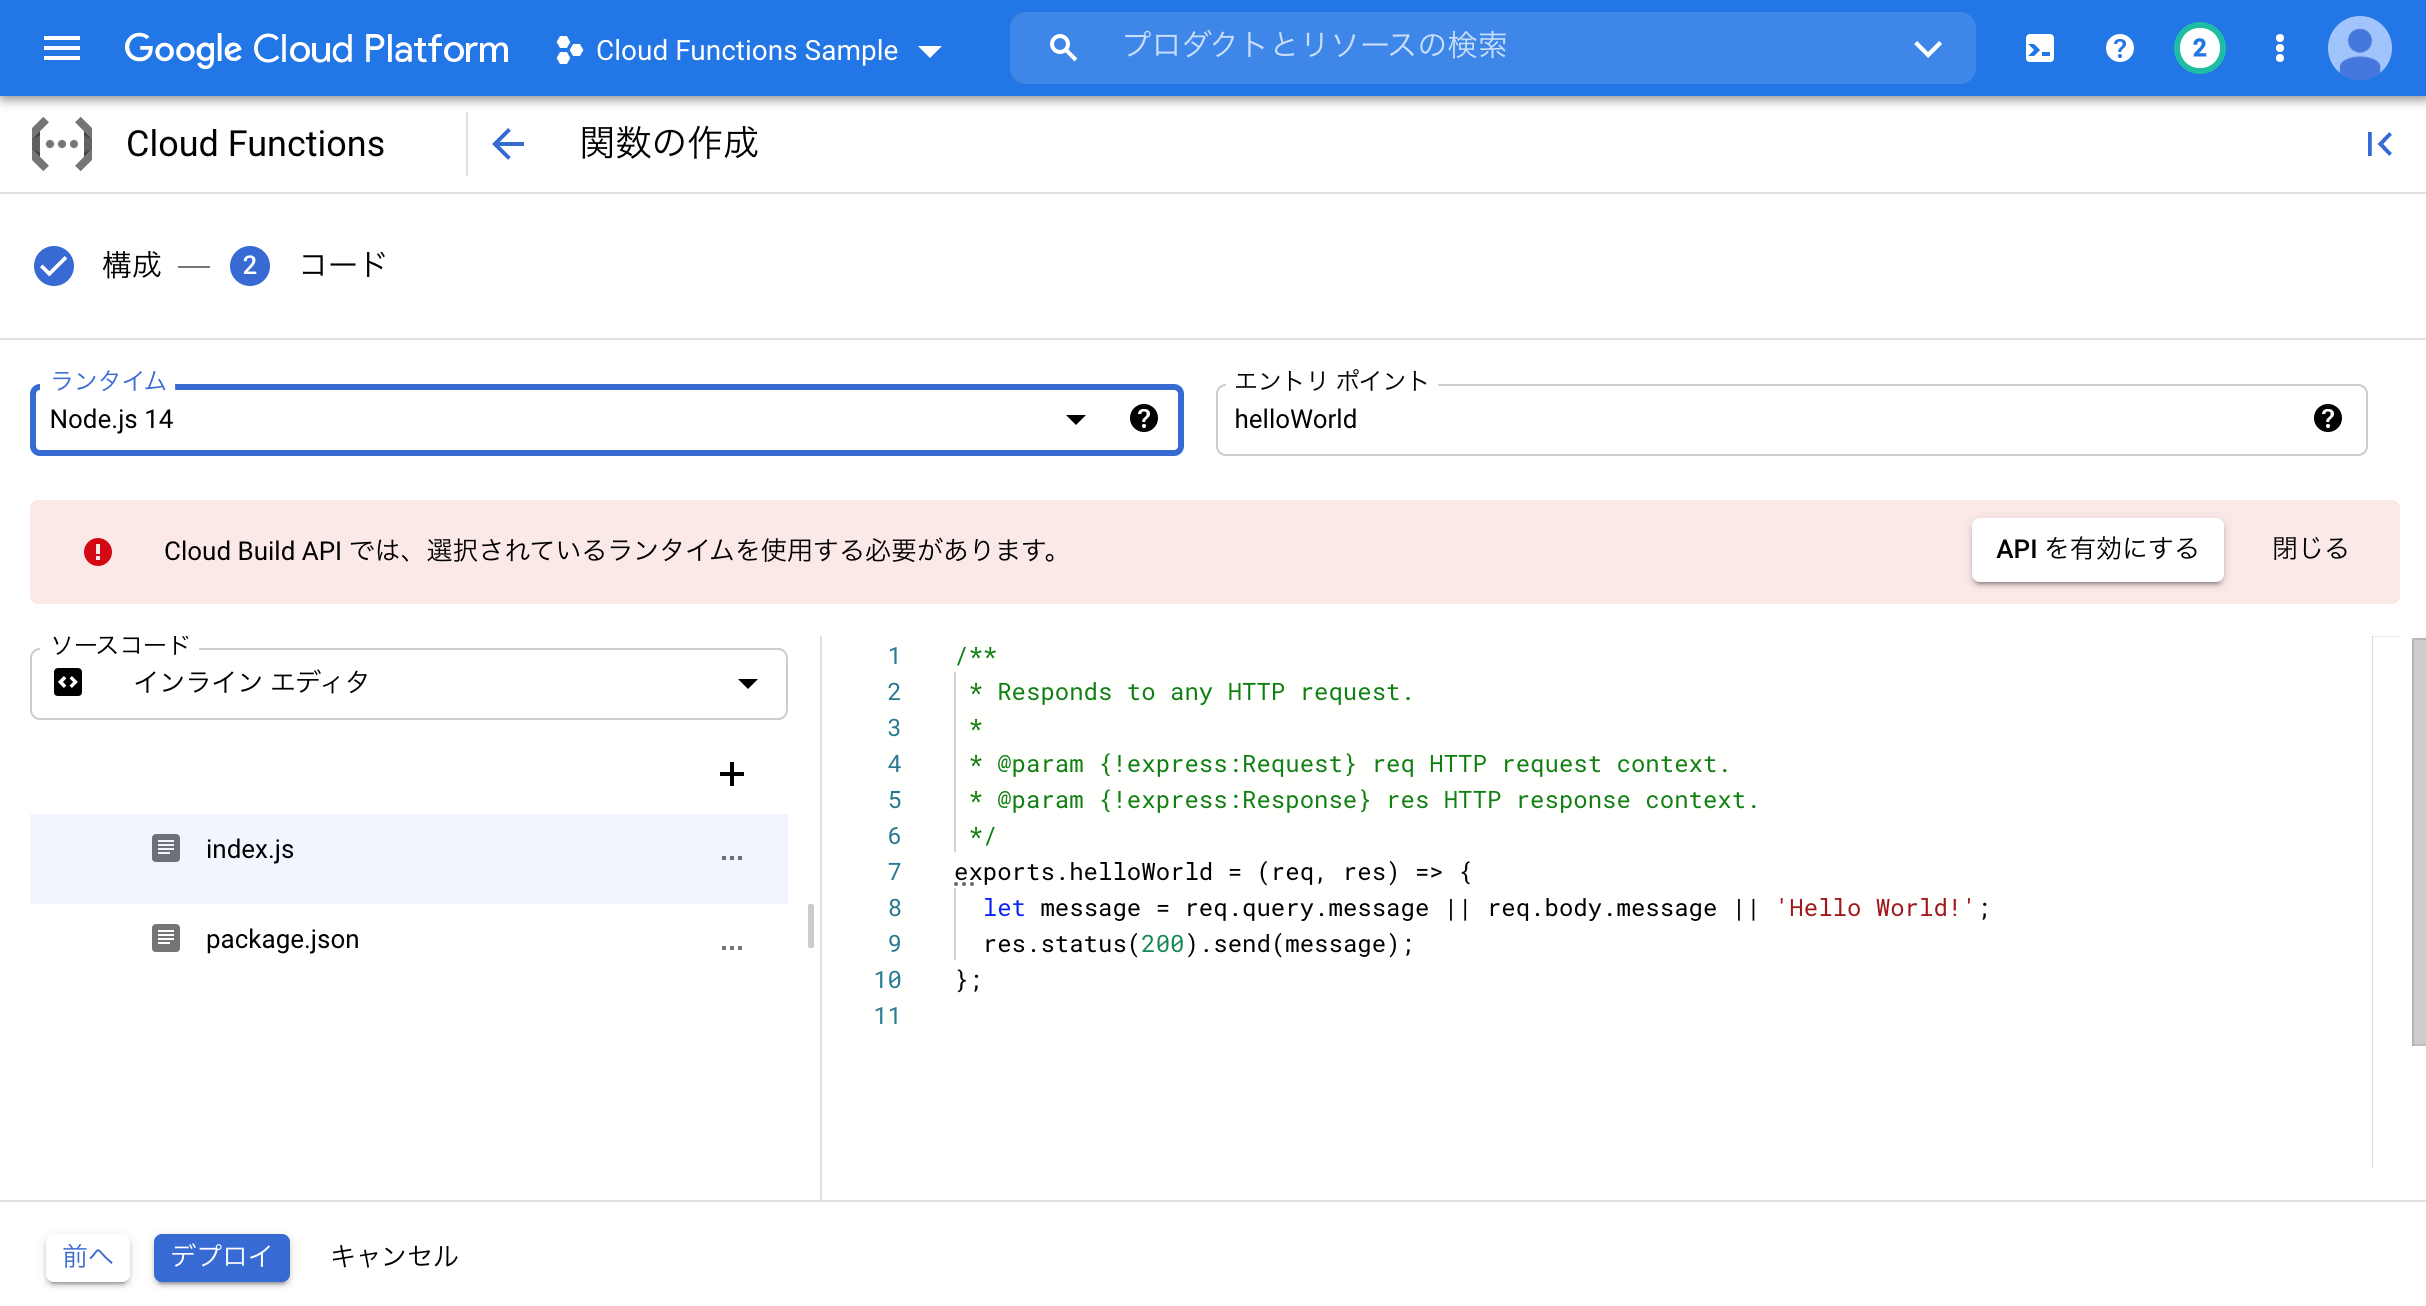
Task: Collapse the page with the right panel icon
Action: (x=2378, y=144)
